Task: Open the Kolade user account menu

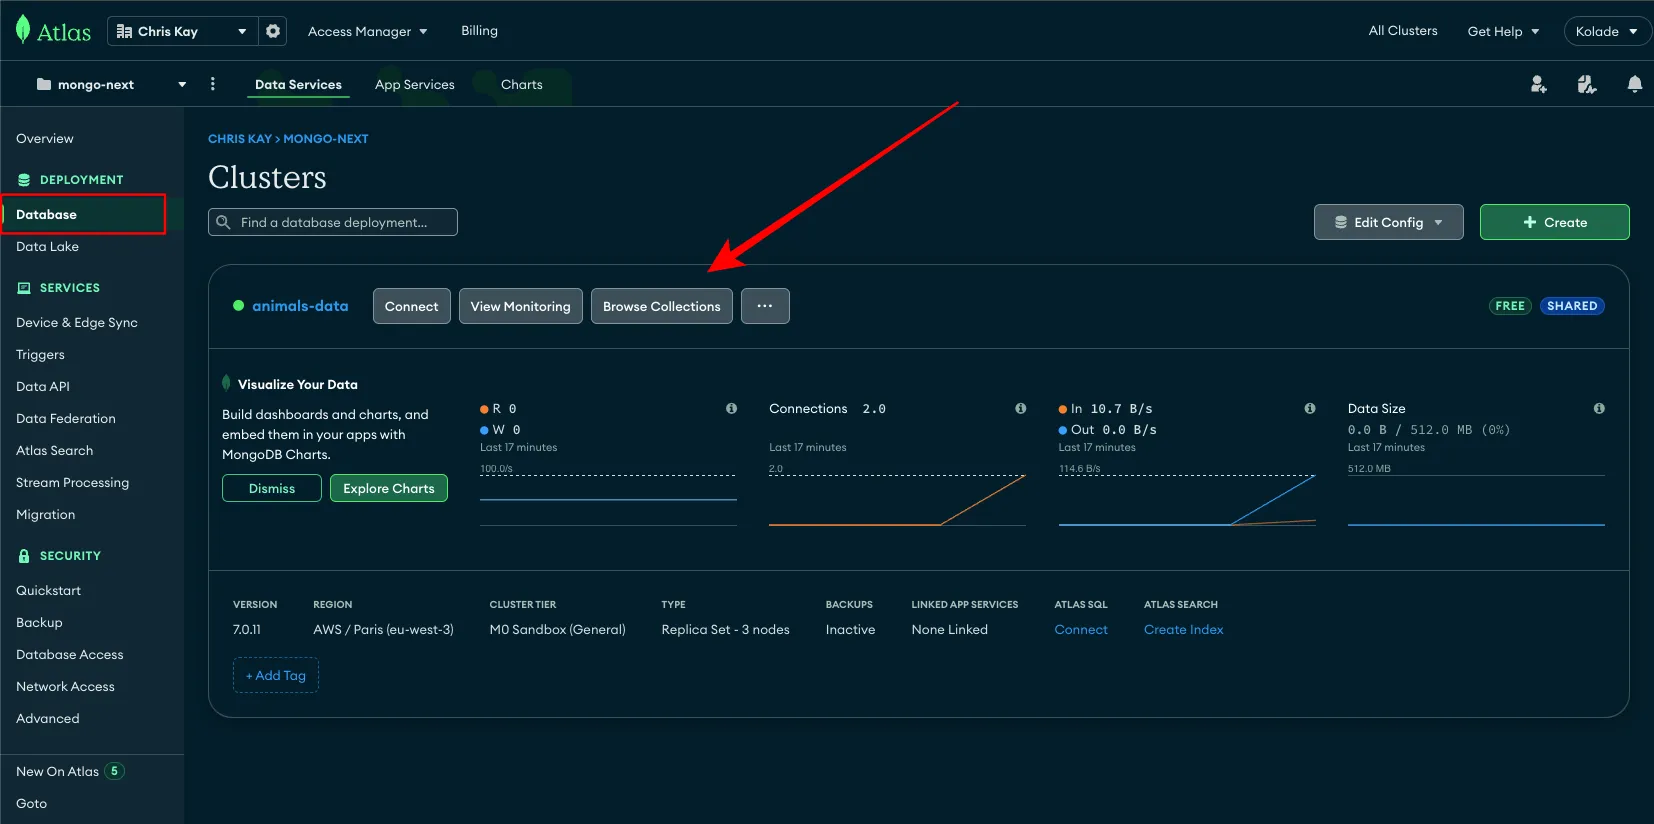Action: tap(1607, 31)
